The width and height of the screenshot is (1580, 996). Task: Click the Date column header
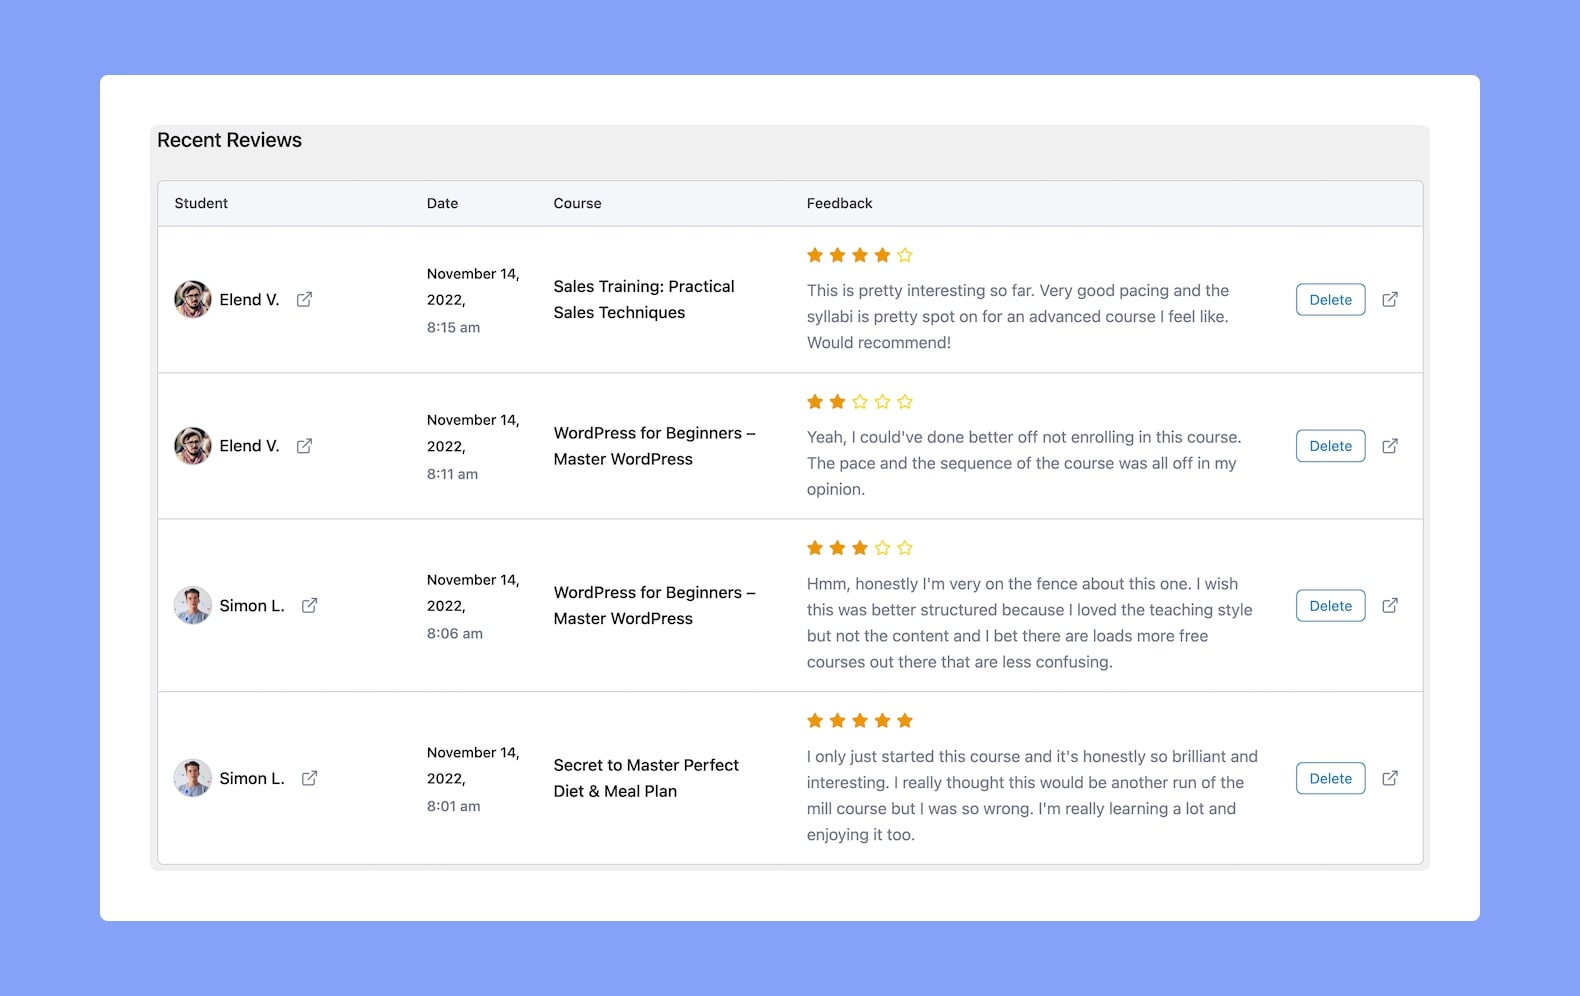tap(442, 203)
